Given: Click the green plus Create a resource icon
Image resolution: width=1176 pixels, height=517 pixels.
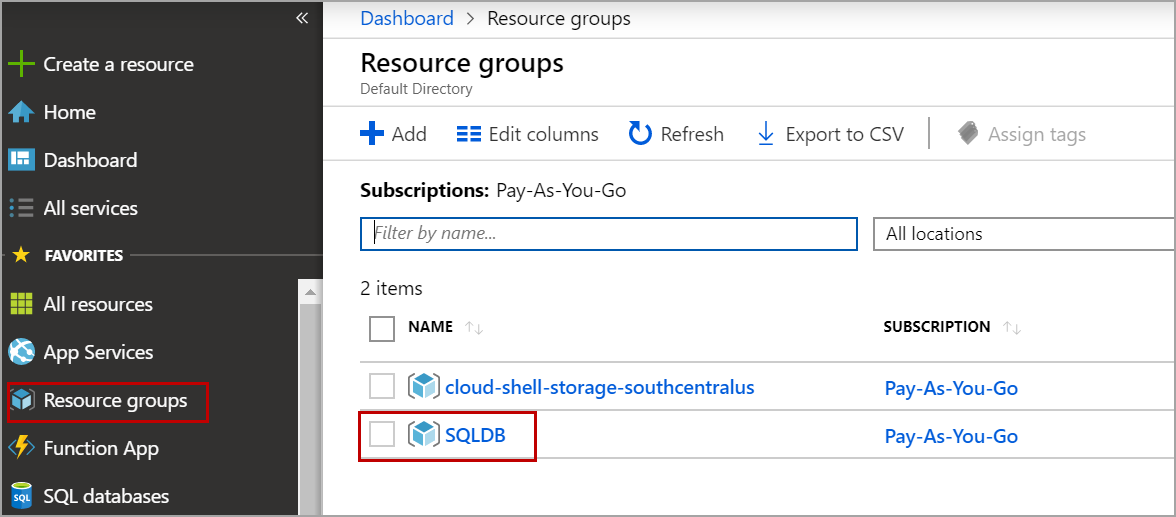Looking at the screenshot, I should tap(21, 65).
